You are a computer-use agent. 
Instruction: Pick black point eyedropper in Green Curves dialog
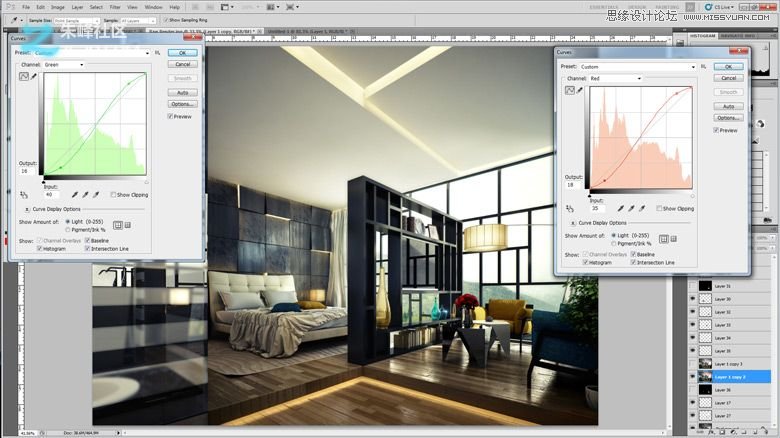click(x=75, y=195)
